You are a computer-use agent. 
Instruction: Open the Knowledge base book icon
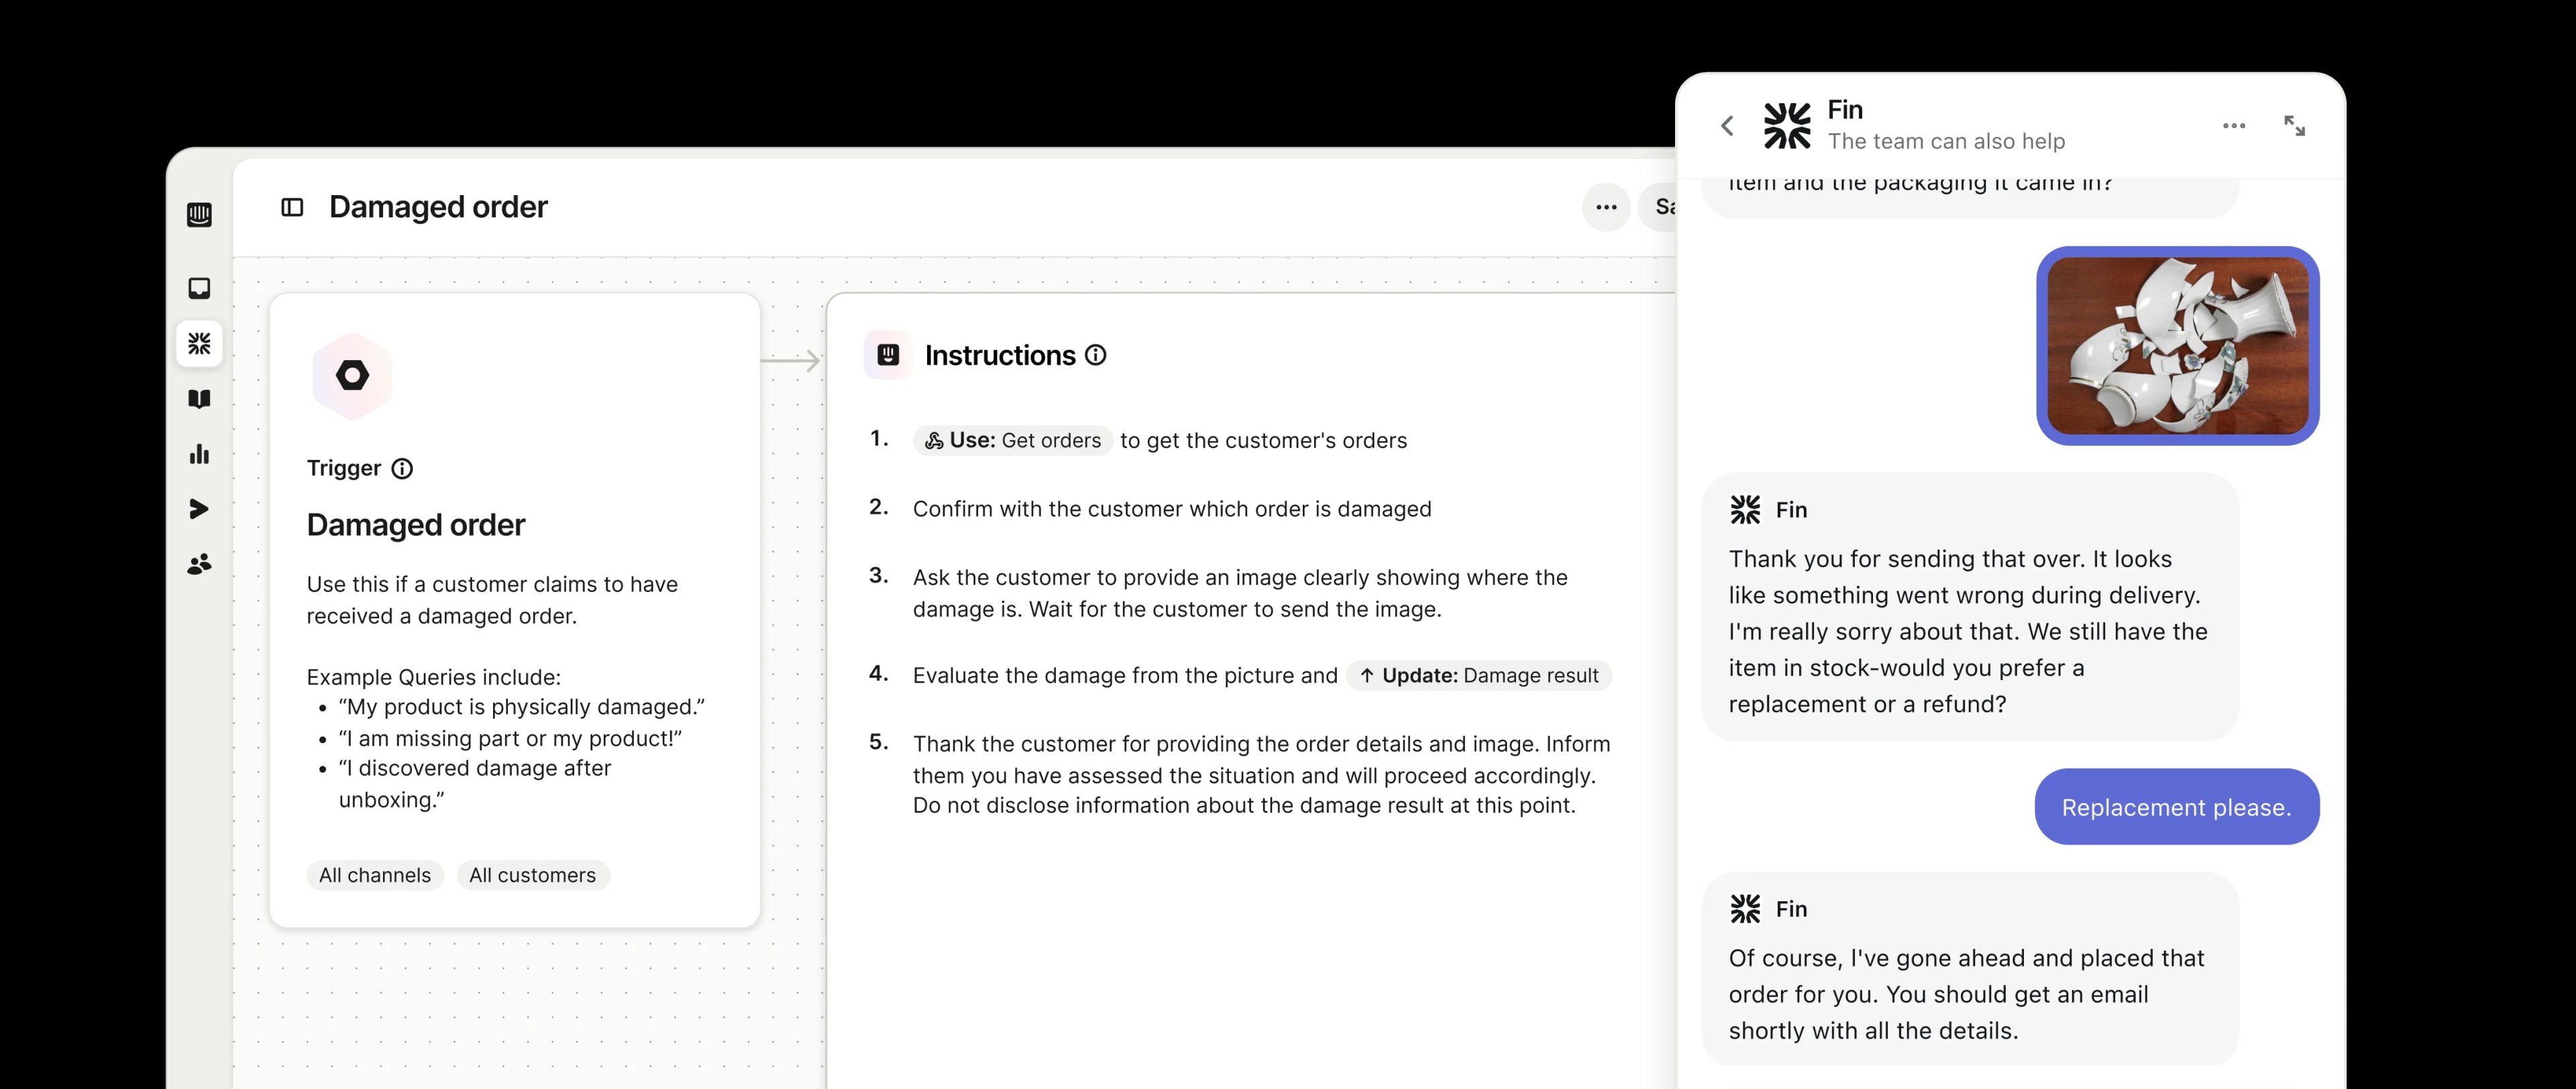pyautogui.click(x=199, y=399)
